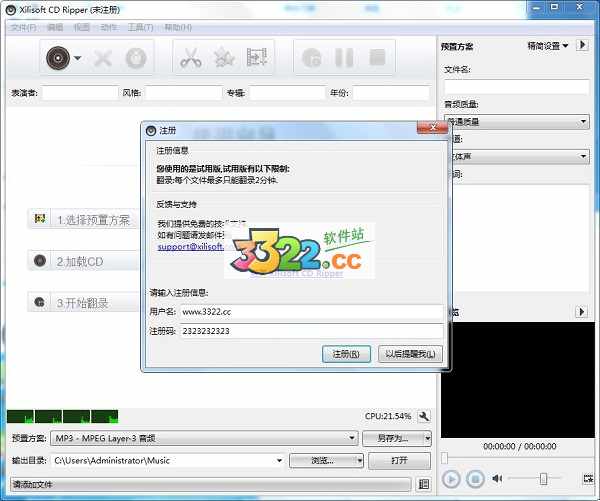600x501 pixels.
Task: Click the 打开 button
Action: [x=399, y=460]
